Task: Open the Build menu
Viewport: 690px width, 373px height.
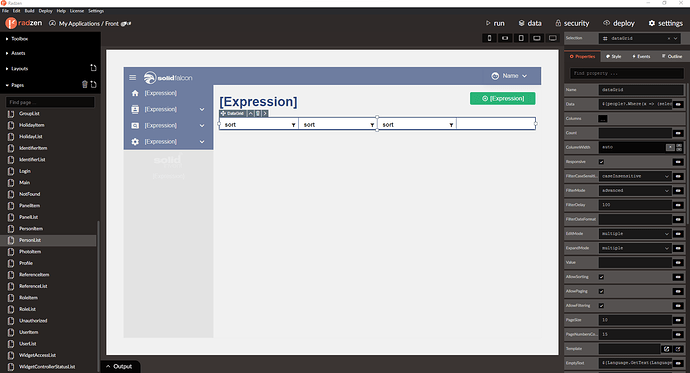Action: point(29,11)
